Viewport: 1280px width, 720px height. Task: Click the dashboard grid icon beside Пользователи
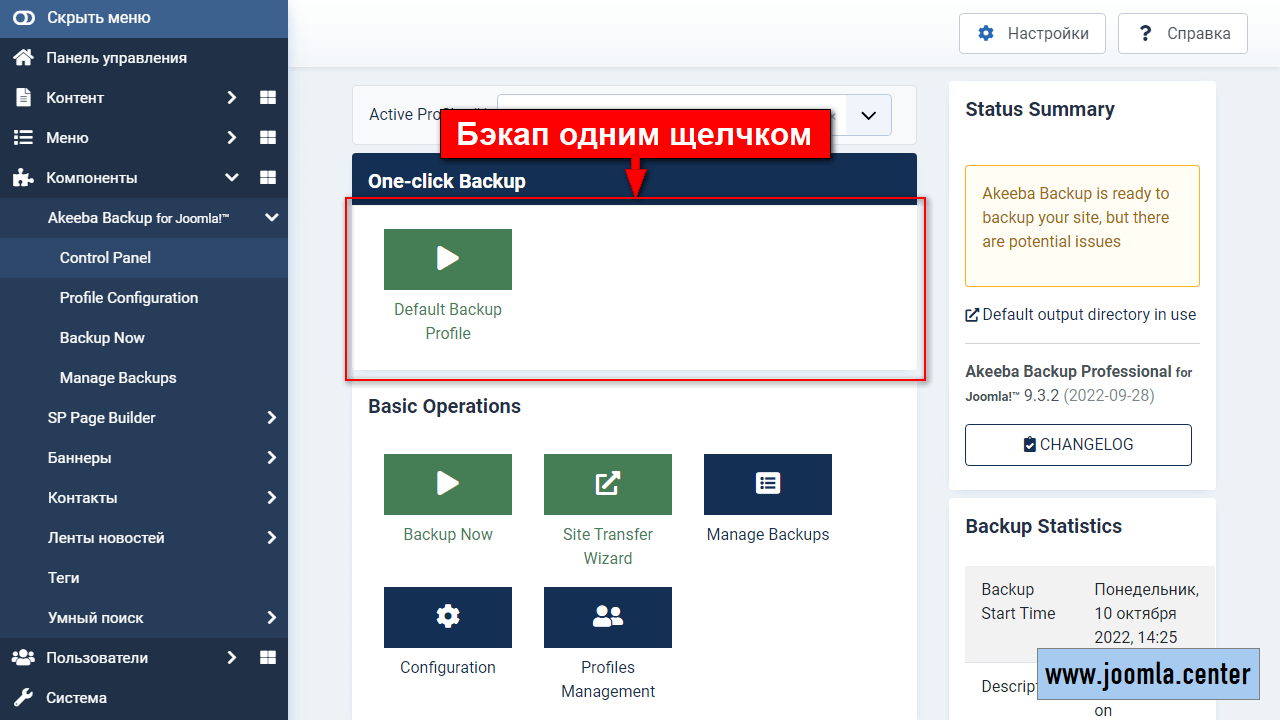[267, 658]
